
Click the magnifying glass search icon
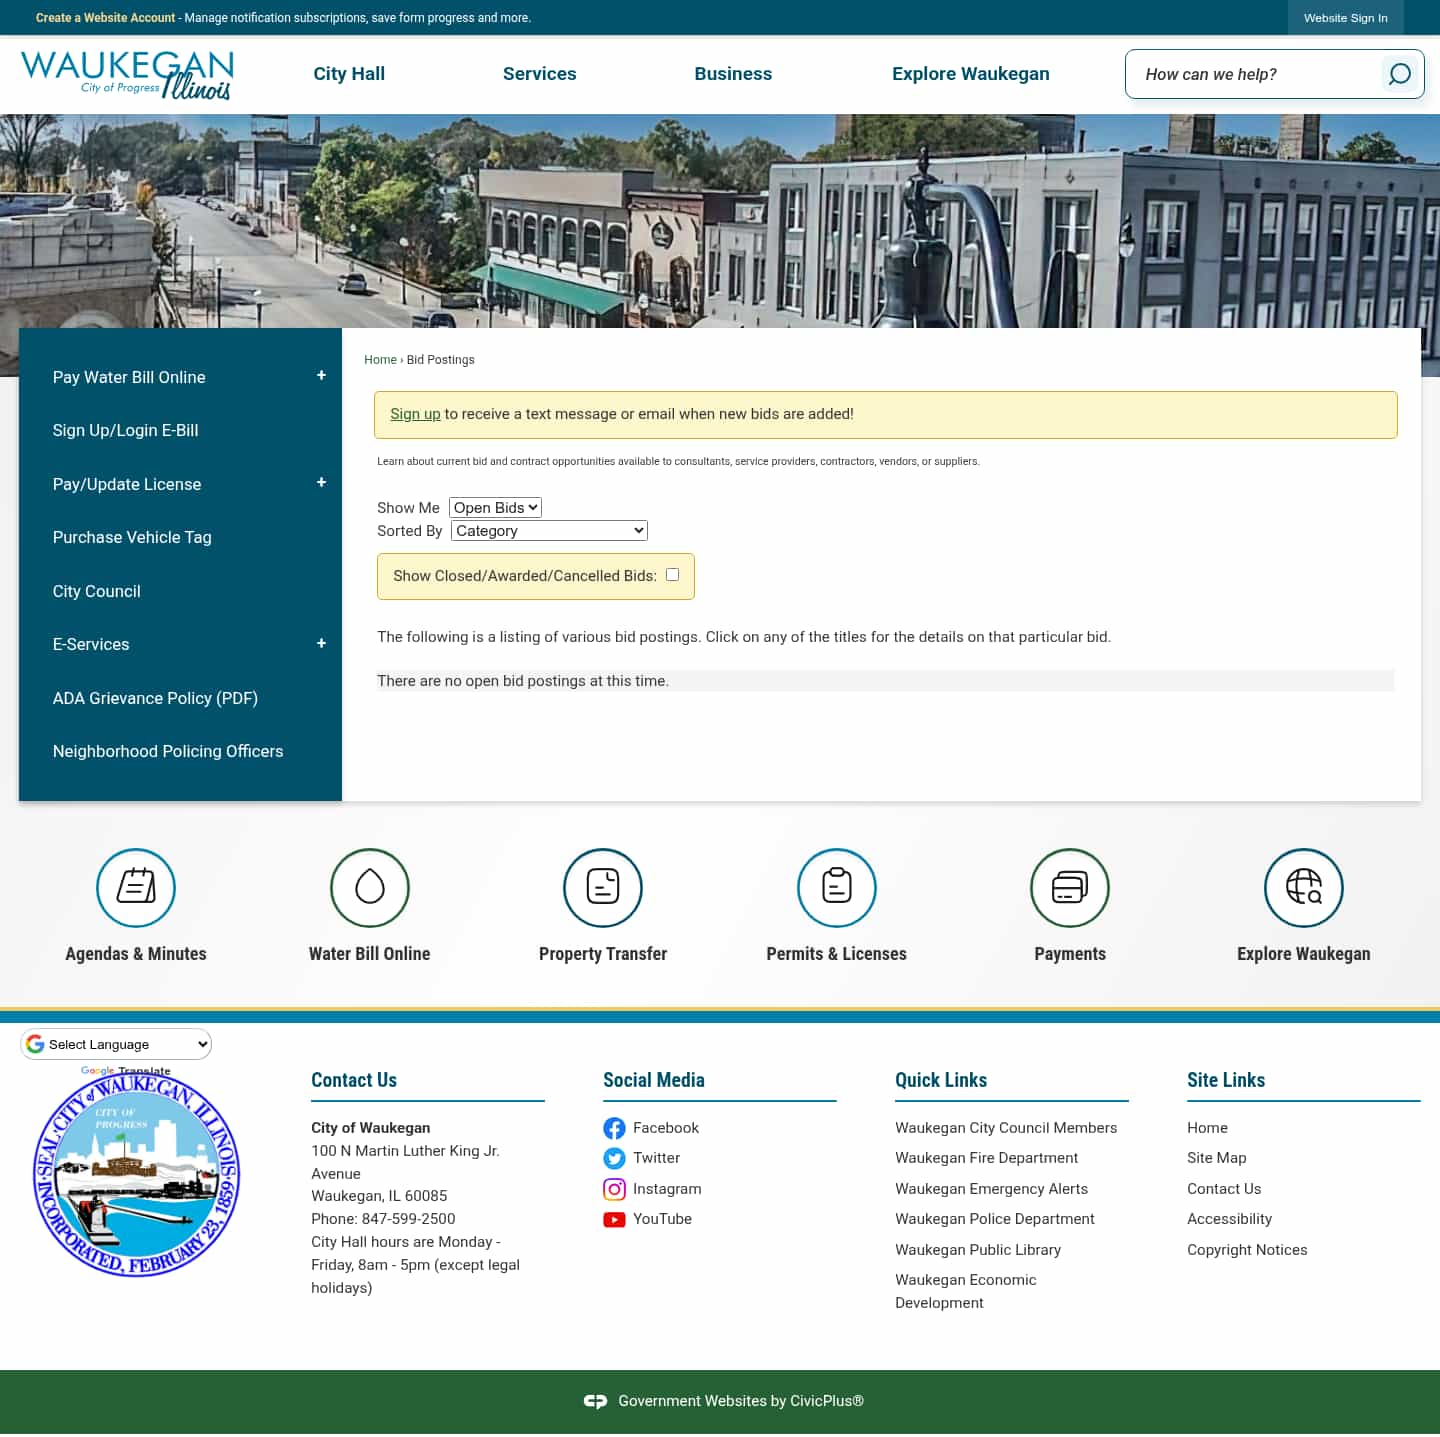tap(1398, 73)
